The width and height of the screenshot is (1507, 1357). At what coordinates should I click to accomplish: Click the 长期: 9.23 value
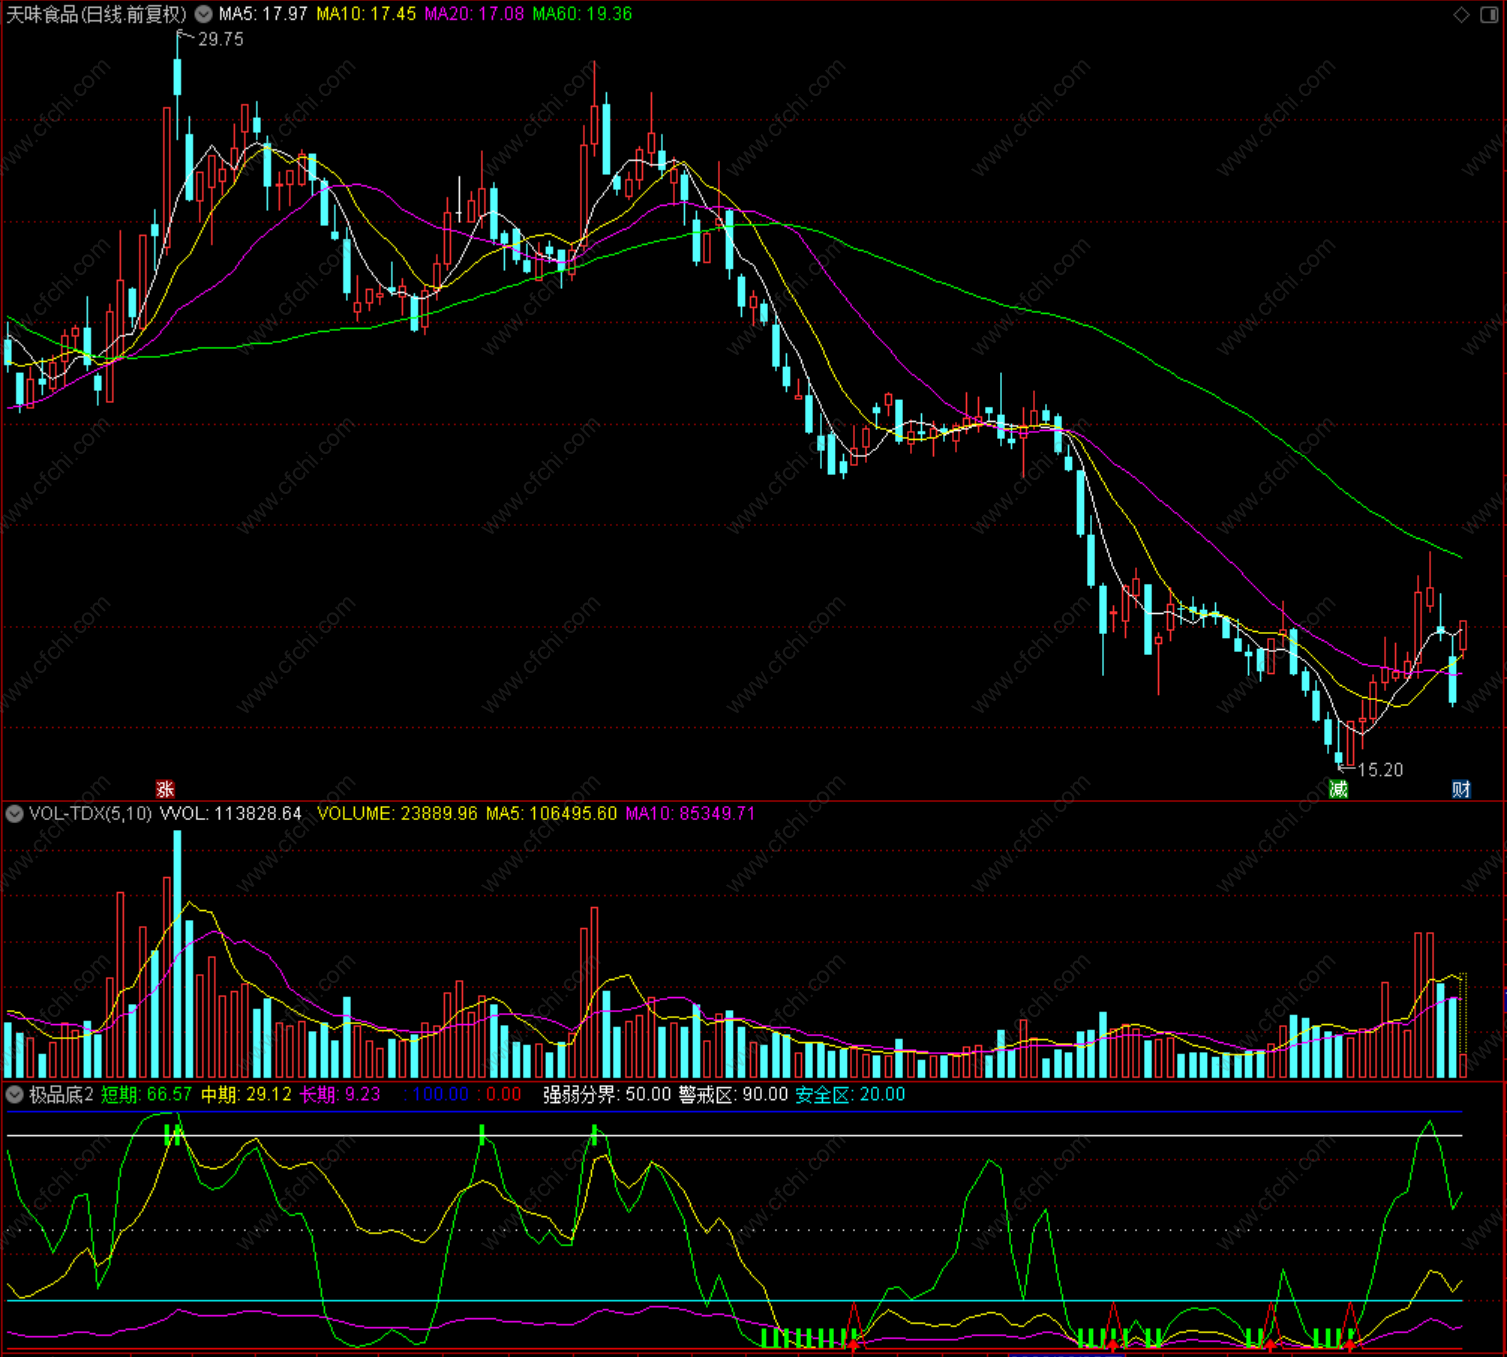340,1095
